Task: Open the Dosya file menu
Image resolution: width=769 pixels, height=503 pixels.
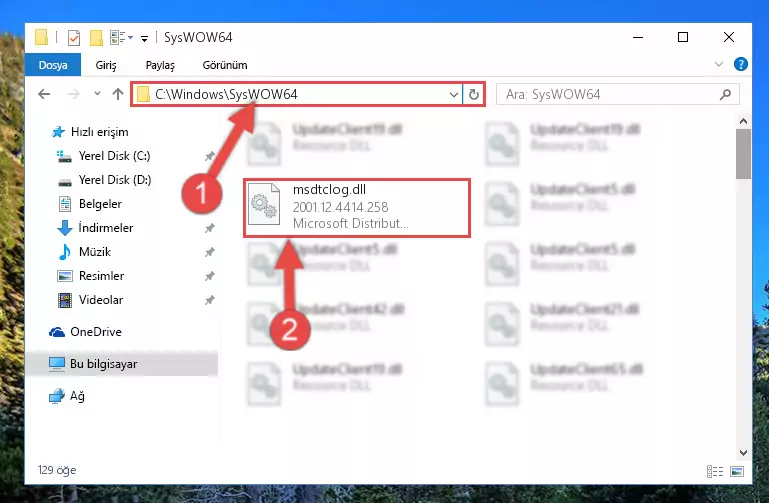Action: tap(53, 65)
